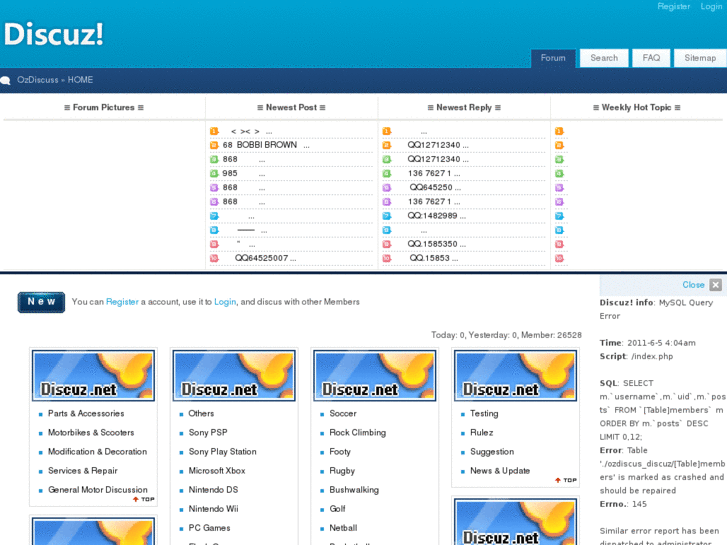Image resolution: width=727 pixels, height=545 pixels.
Task: Open PC Games forum
Action: 209,527
